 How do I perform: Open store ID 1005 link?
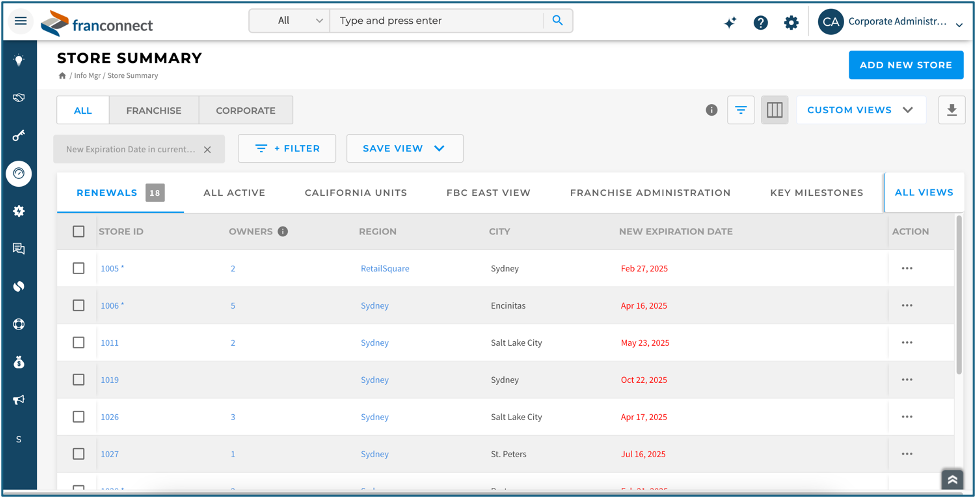click(112, 268)
